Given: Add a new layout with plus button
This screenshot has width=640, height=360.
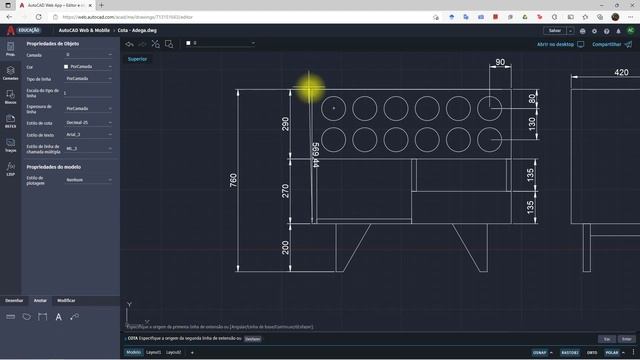Looking at the screenshot, I should 192,352.
